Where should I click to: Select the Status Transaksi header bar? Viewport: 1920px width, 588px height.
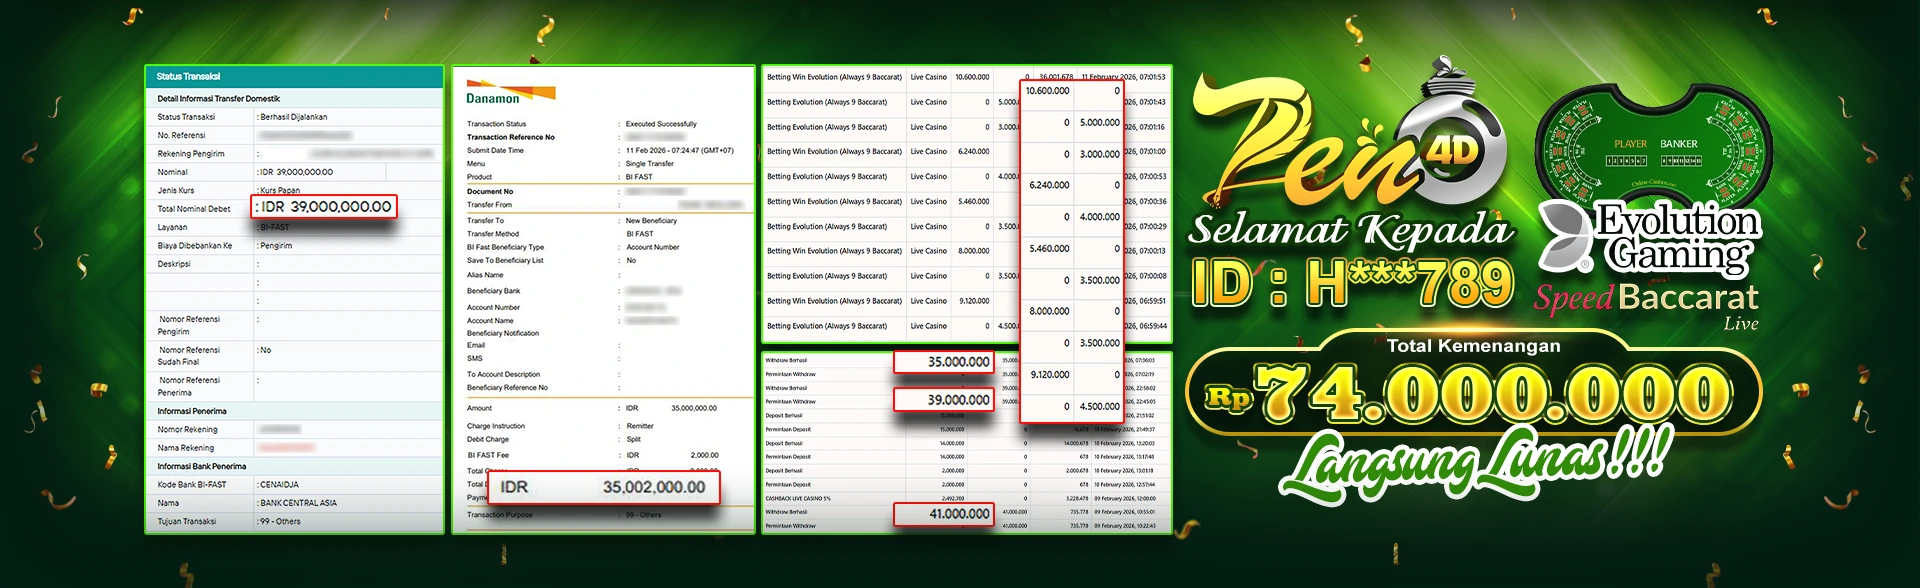coord(294,76)
